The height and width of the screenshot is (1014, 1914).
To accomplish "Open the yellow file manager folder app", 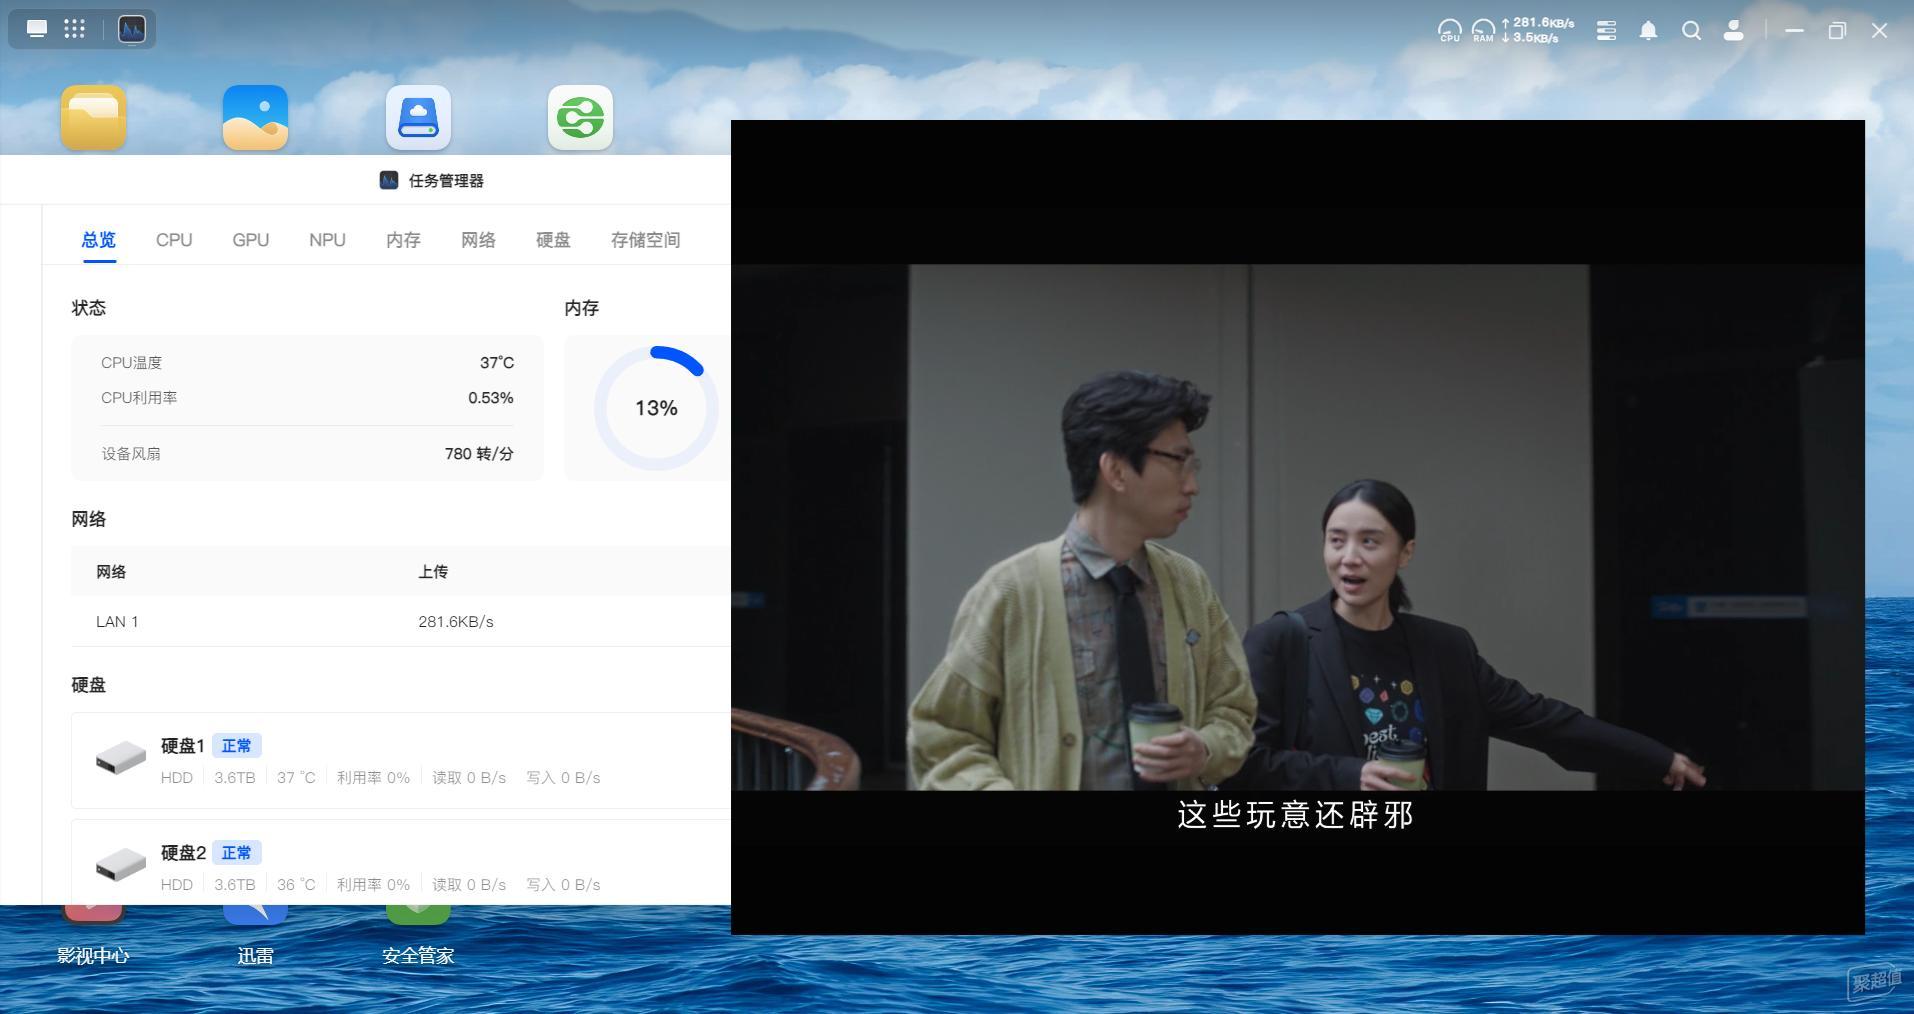I will coord(93,118).
